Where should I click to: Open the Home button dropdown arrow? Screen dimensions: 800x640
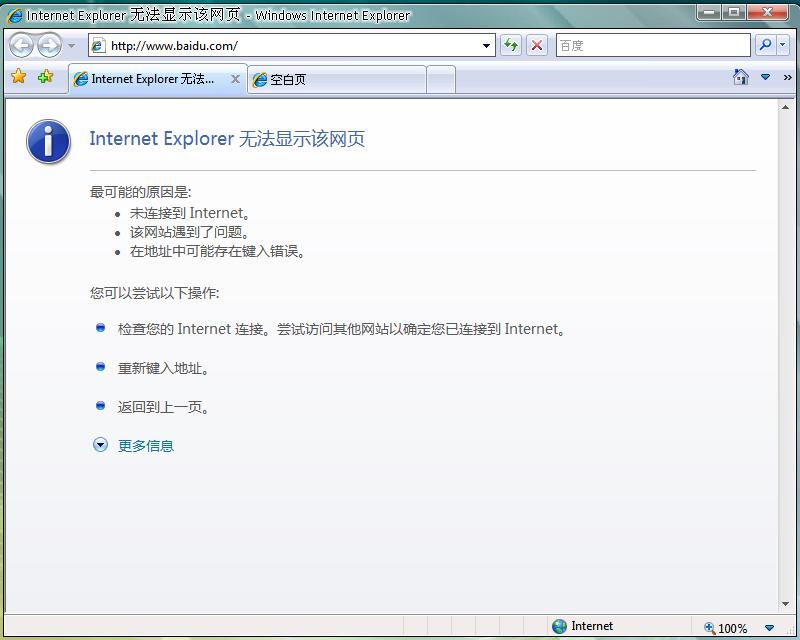pos(765,77)
